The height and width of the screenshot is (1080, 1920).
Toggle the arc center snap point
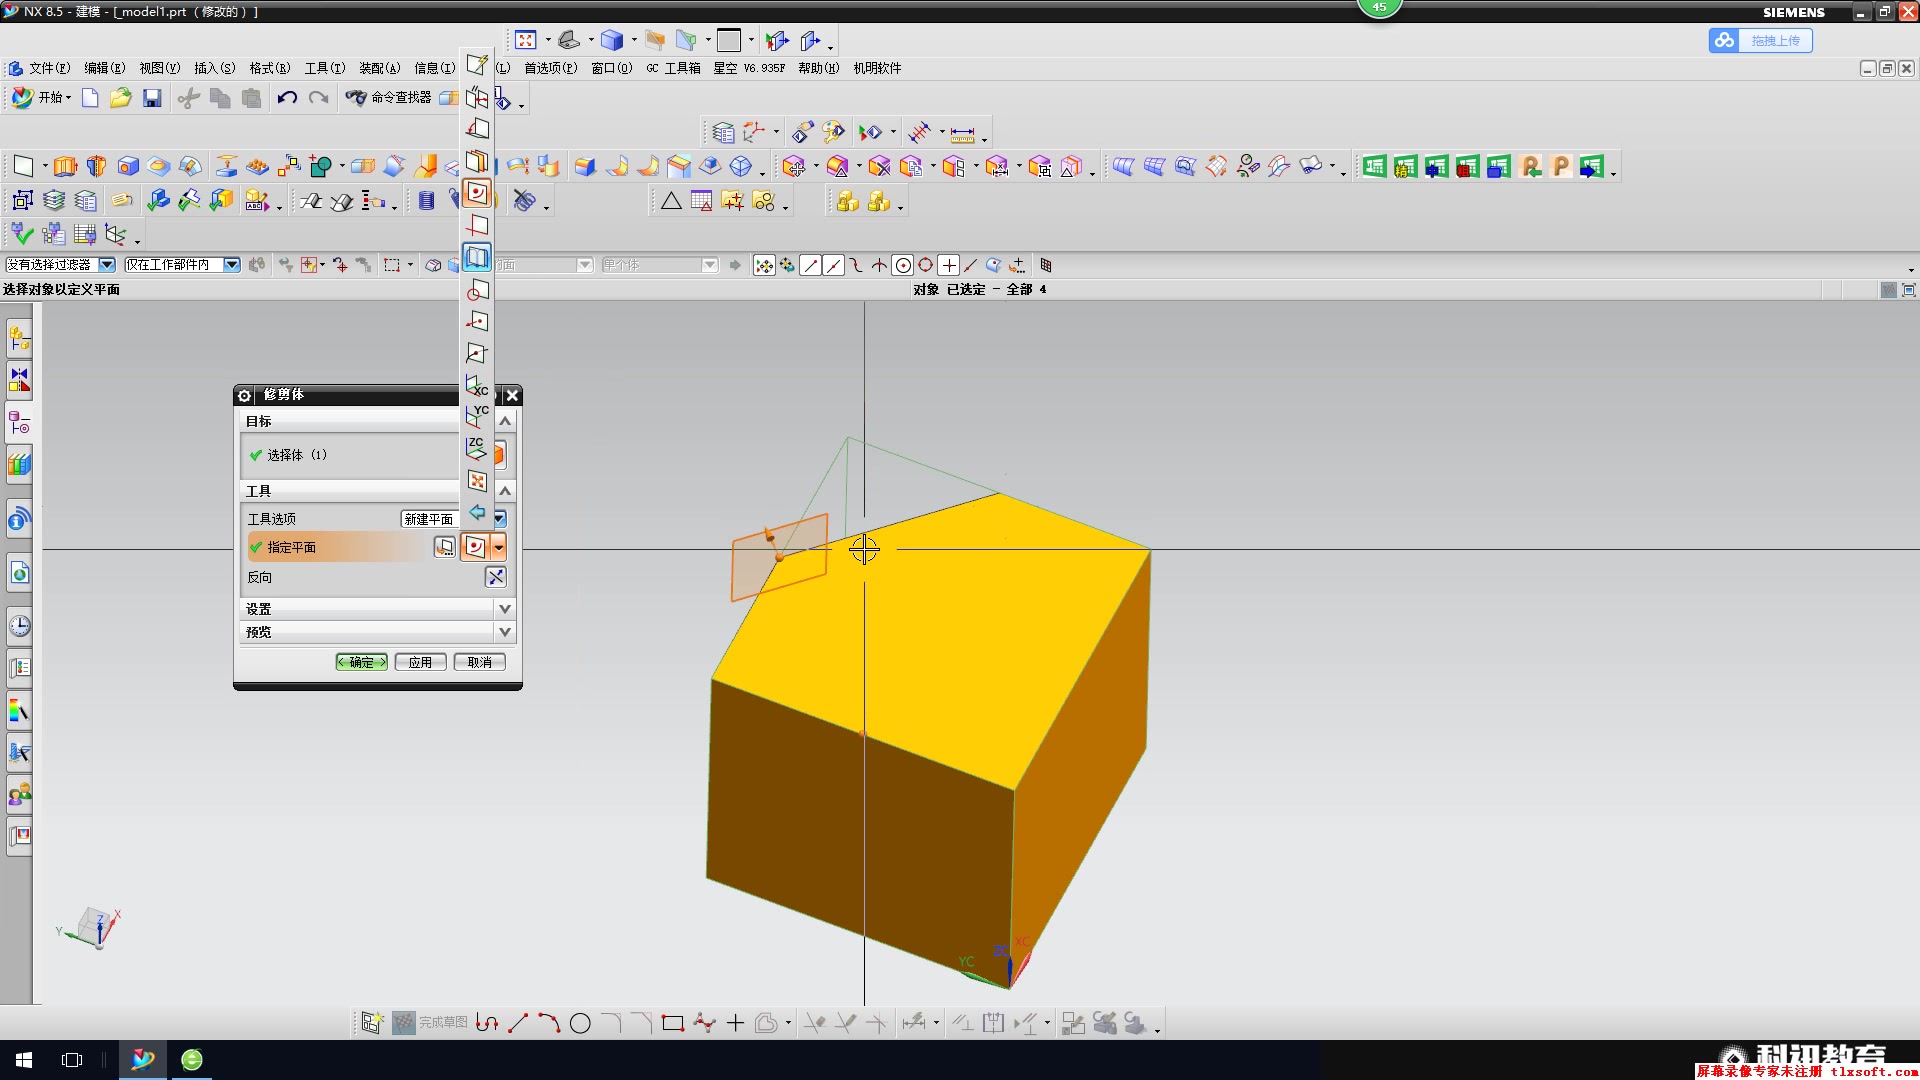[902, 265]
